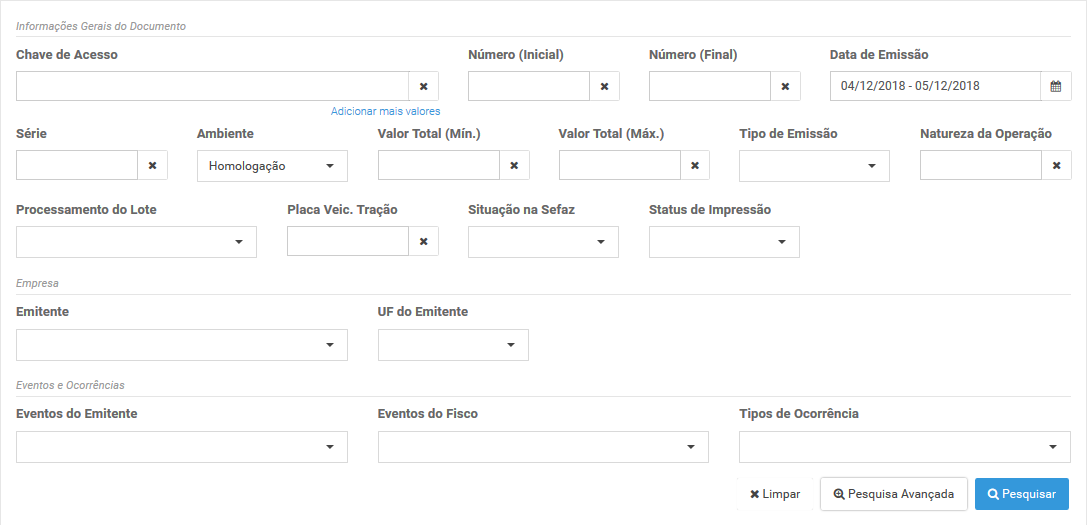Expand the Tipos de Ocorrência dropdown

coord(905,447)
